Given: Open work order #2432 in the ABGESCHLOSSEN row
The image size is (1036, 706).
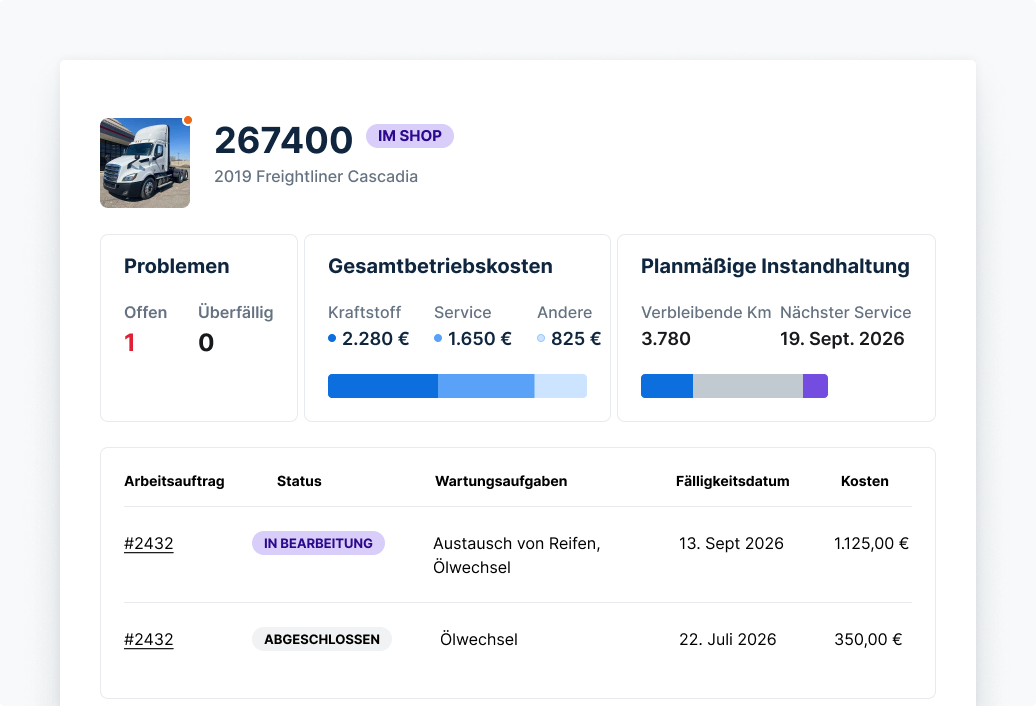Looking at the screenshot, I should point(149,639).
